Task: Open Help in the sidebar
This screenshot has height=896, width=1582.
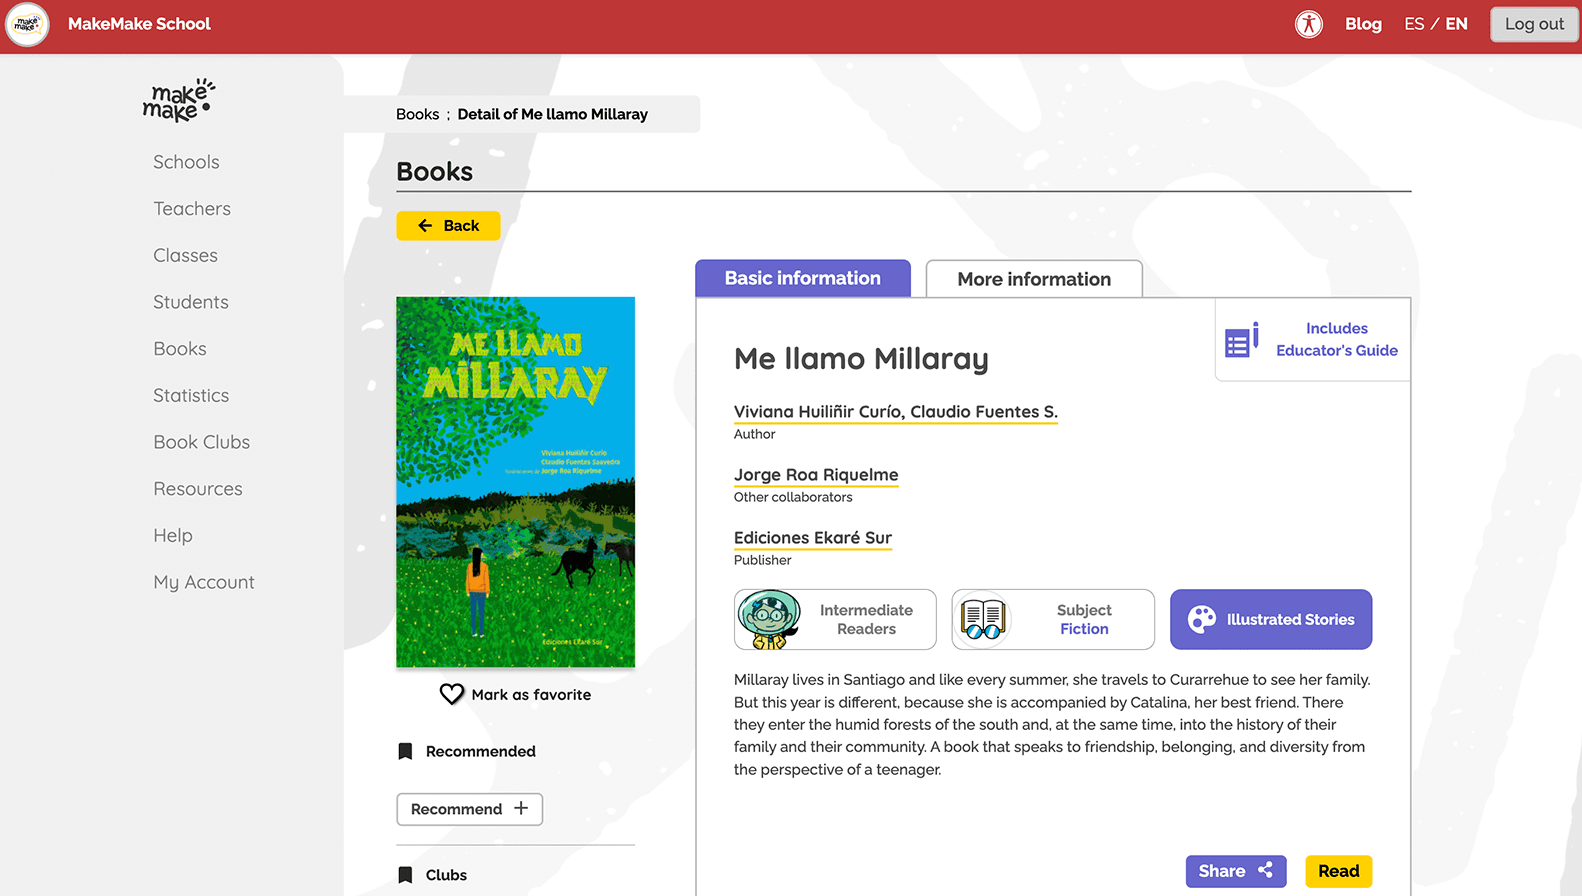Action: pyautogui.click(x=173, y=536)
